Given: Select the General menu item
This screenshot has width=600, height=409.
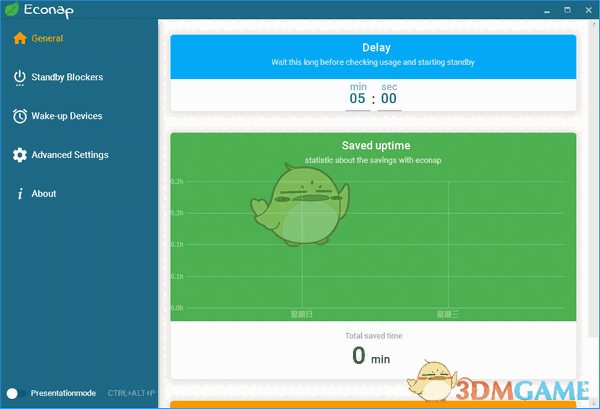Looking at the screenshot, I should 47,38.
